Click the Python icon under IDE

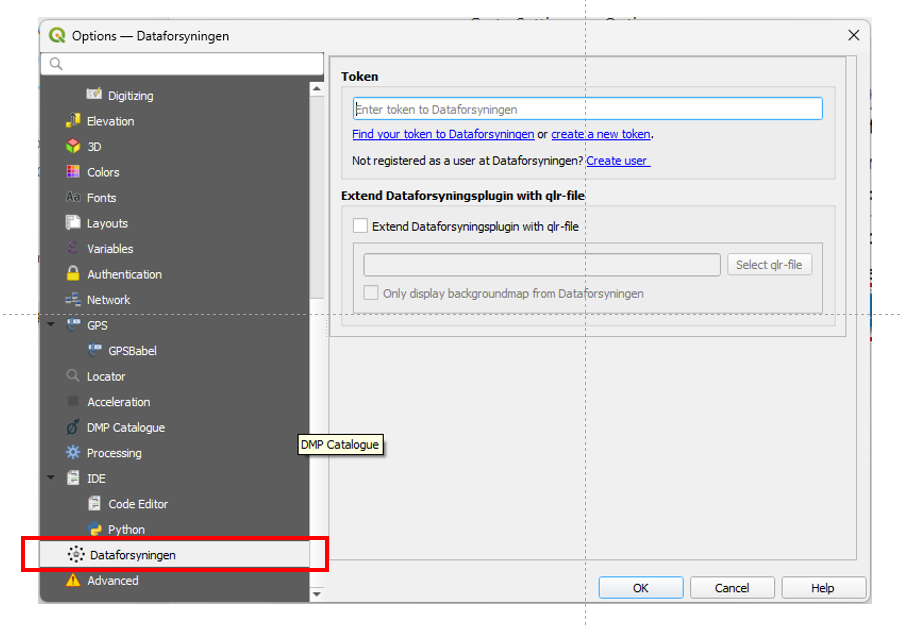95,530
